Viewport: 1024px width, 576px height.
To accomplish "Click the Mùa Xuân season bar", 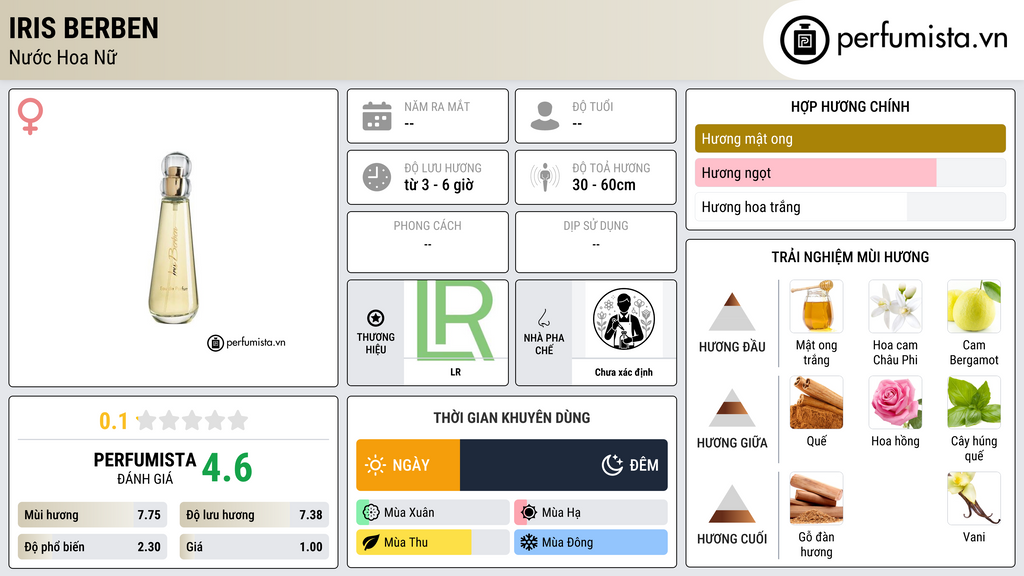I will [433, 512].
